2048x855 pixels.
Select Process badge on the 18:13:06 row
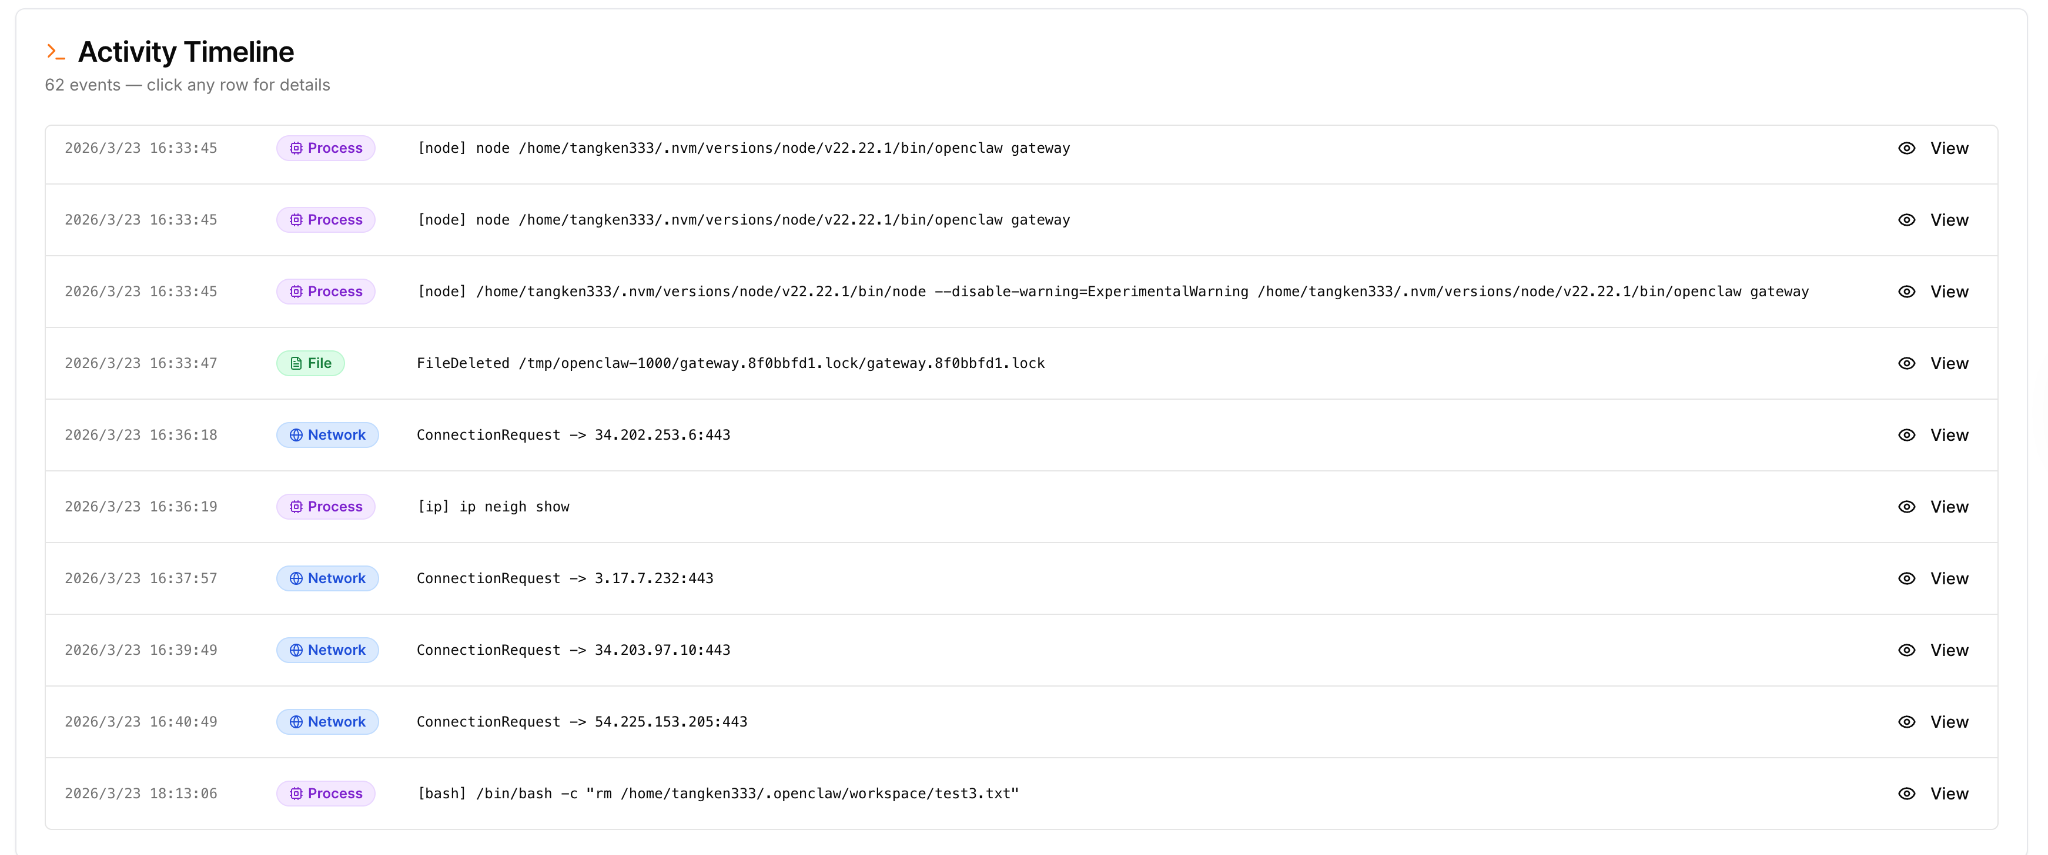pyautogui.click(x=325, y=793)
